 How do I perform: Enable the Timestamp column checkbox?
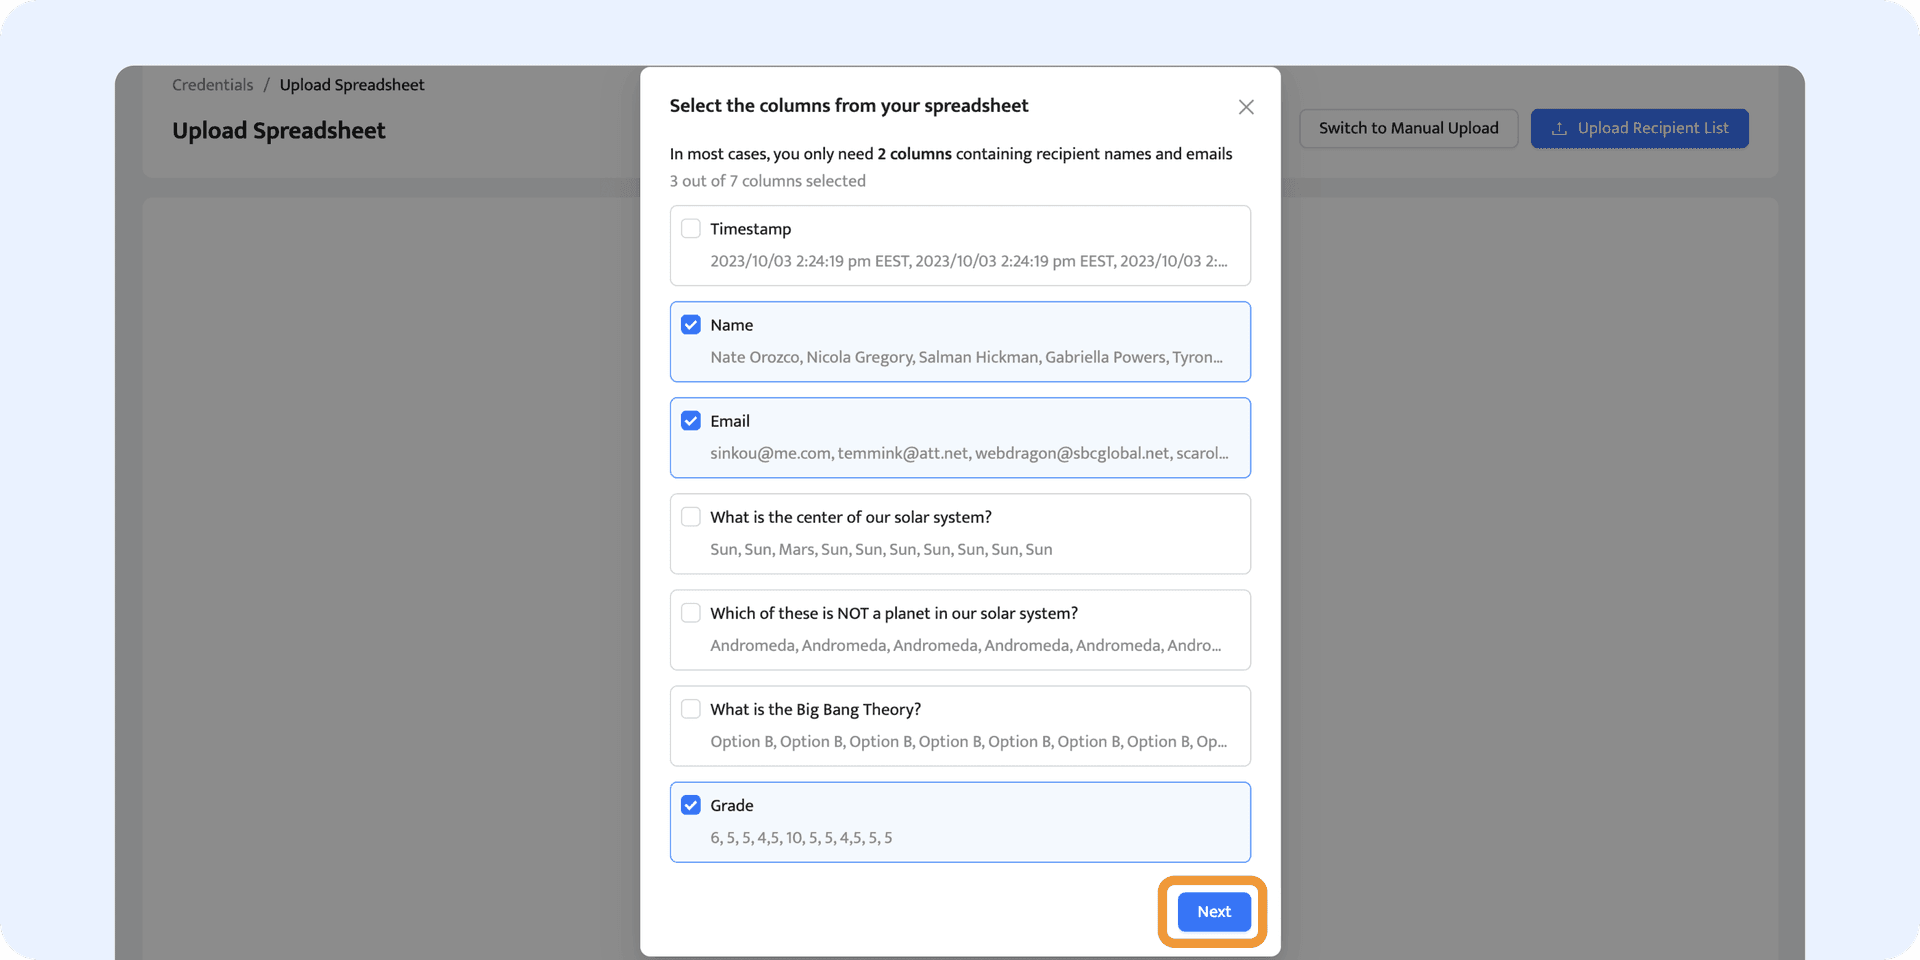pyautogui.click(x=690, y=229)
